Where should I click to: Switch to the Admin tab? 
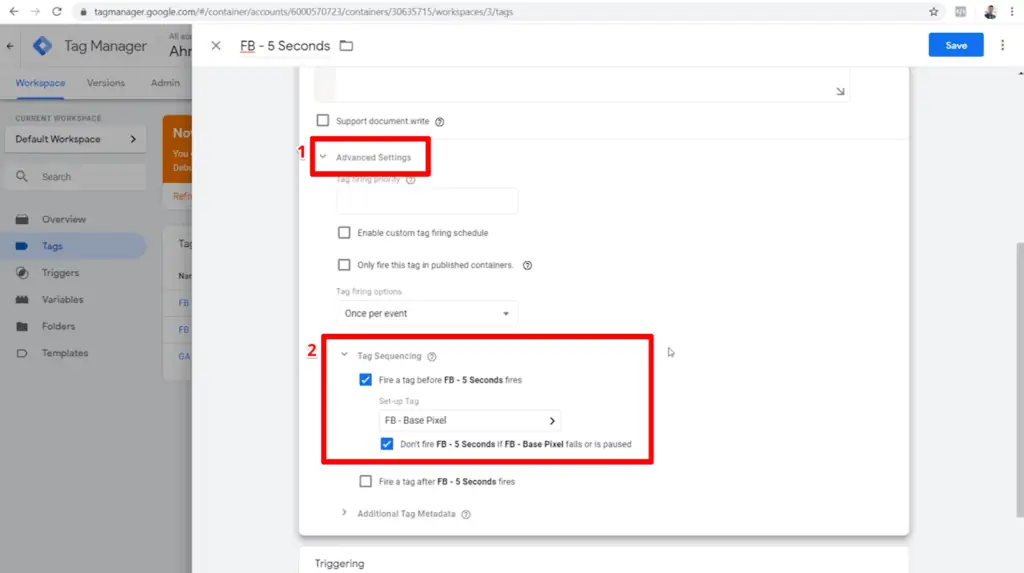click(165, 83)
